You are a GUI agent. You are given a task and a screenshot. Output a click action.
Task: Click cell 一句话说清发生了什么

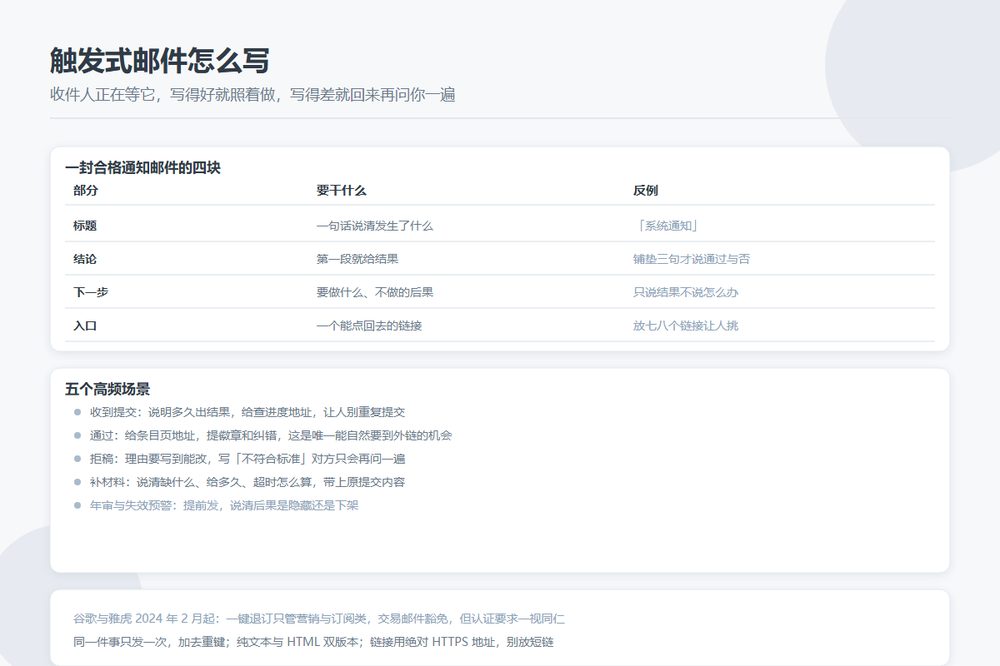pos(375,225)
